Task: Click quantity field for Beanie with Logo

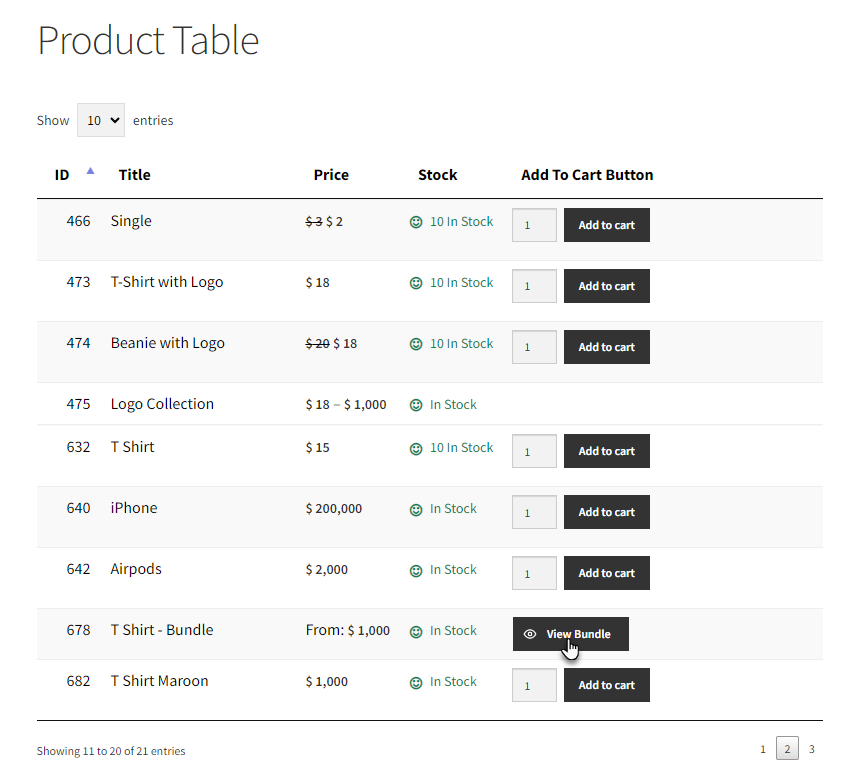Action: click(534, 347)
